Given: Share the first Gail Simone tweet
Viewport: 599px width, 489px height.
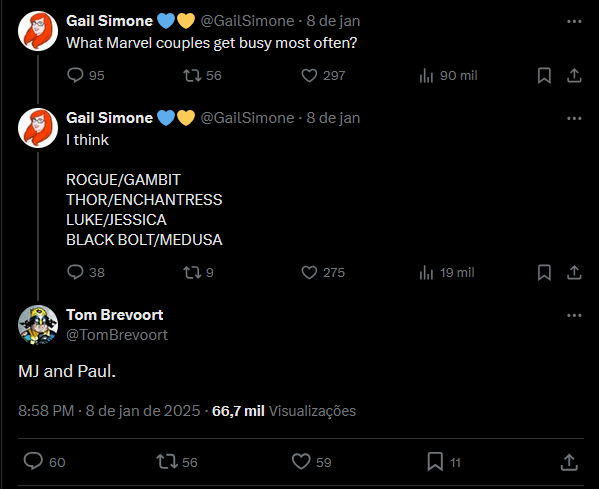Looking at the screenshot, I should pyautogui.click(x=574, y=75).
